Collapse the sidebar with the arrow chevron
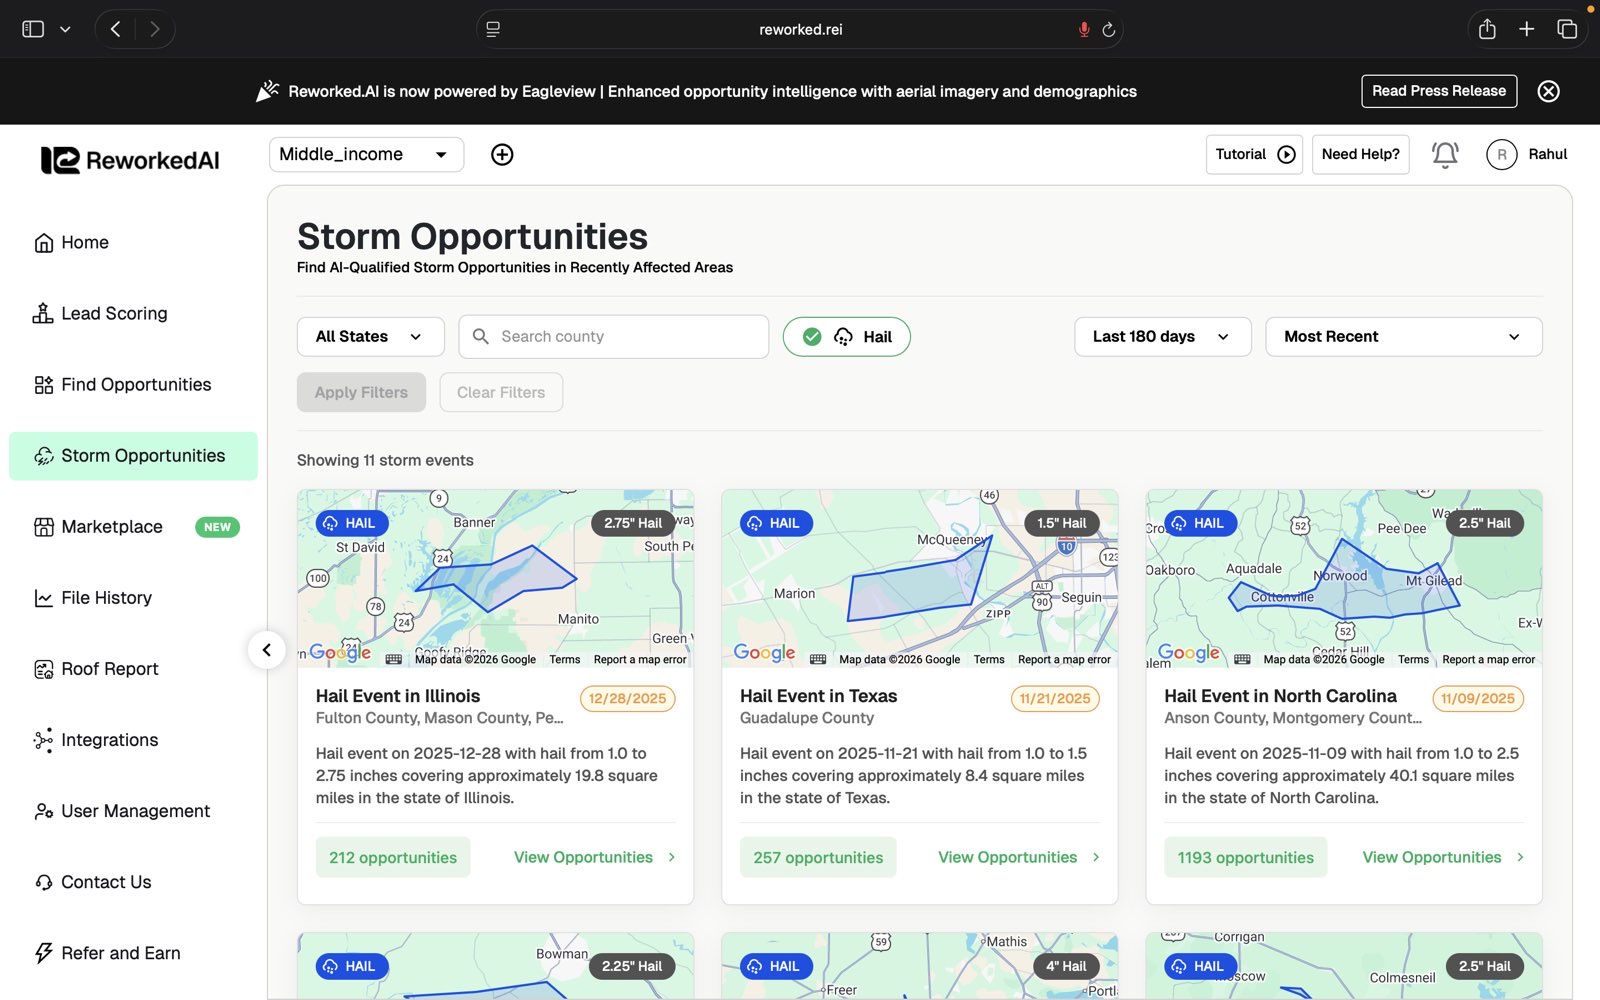The image size is (1600, 1000). pos(267,650)
